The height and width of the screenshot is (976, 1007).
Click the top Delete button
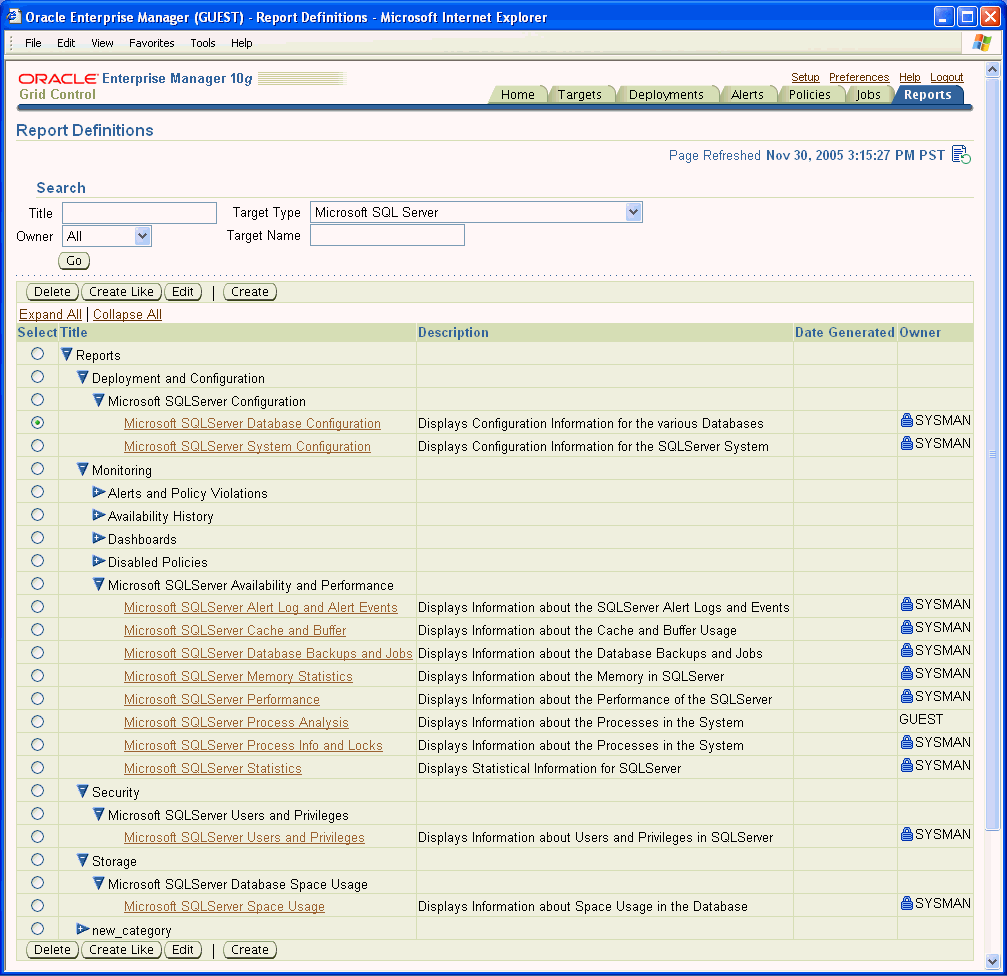click(x=52, y=292)
